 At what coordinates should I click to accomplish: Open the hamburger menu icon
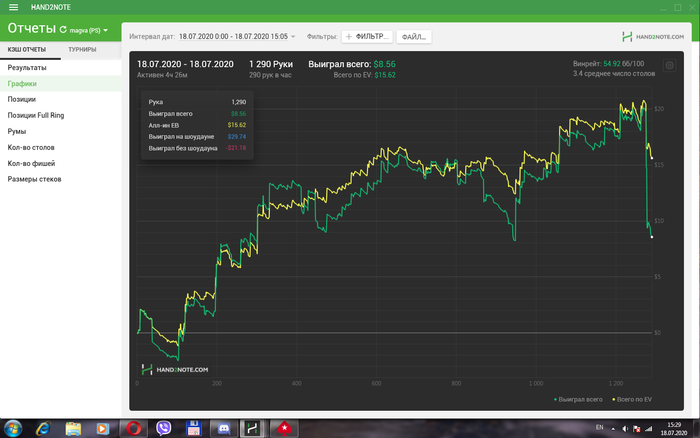click(x=13, y=7)
